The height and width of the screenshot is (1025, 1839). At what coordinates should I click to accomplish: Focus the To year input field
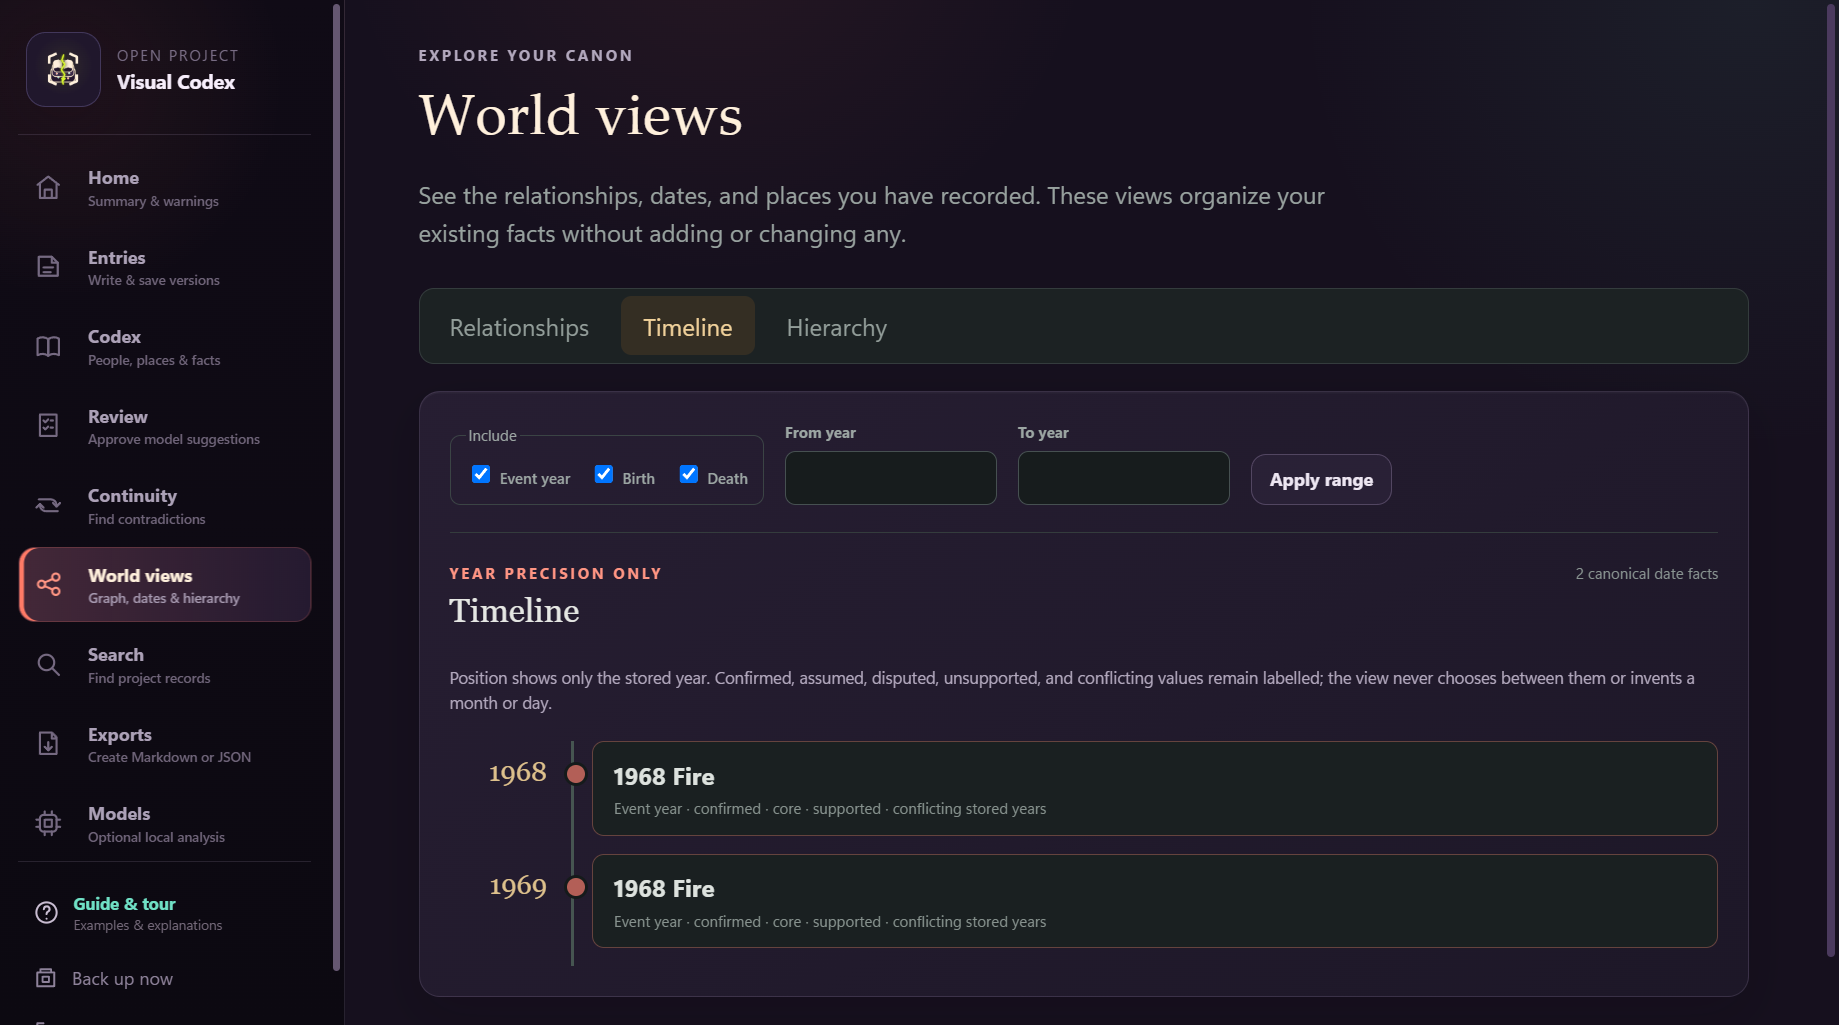[x=1124, y=478]
